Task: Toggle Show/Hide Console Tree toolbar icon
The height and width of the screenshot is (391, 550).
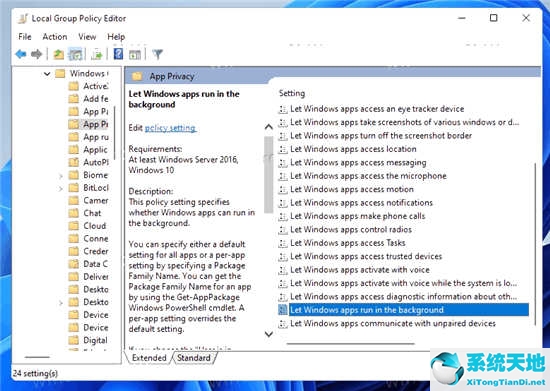Action: (x=75, y=54)
